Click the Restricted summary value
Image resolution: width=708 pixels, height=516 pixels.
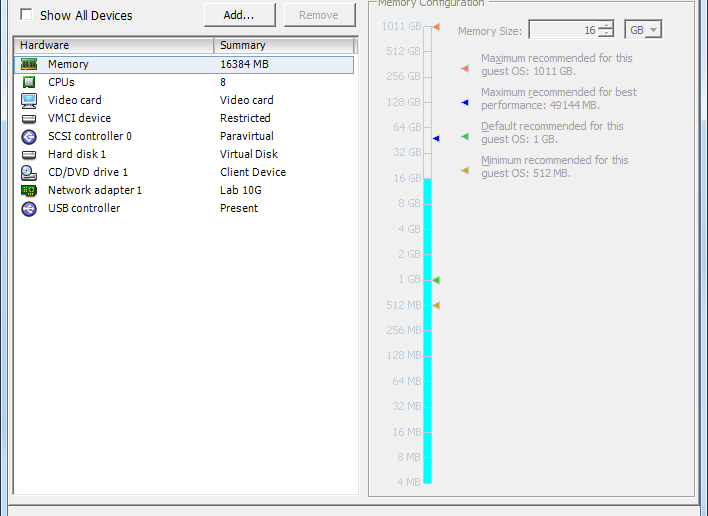coord(245,118)
